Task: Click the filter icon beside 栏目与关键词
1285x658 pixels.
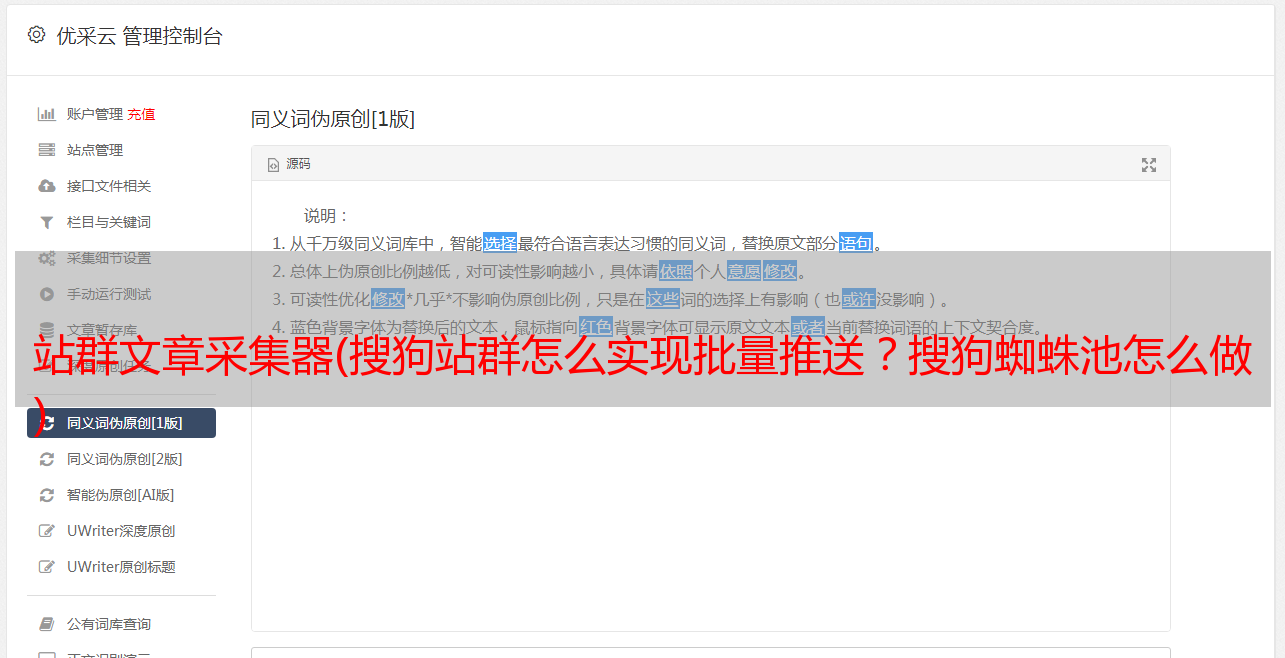Action: point(46,222)
